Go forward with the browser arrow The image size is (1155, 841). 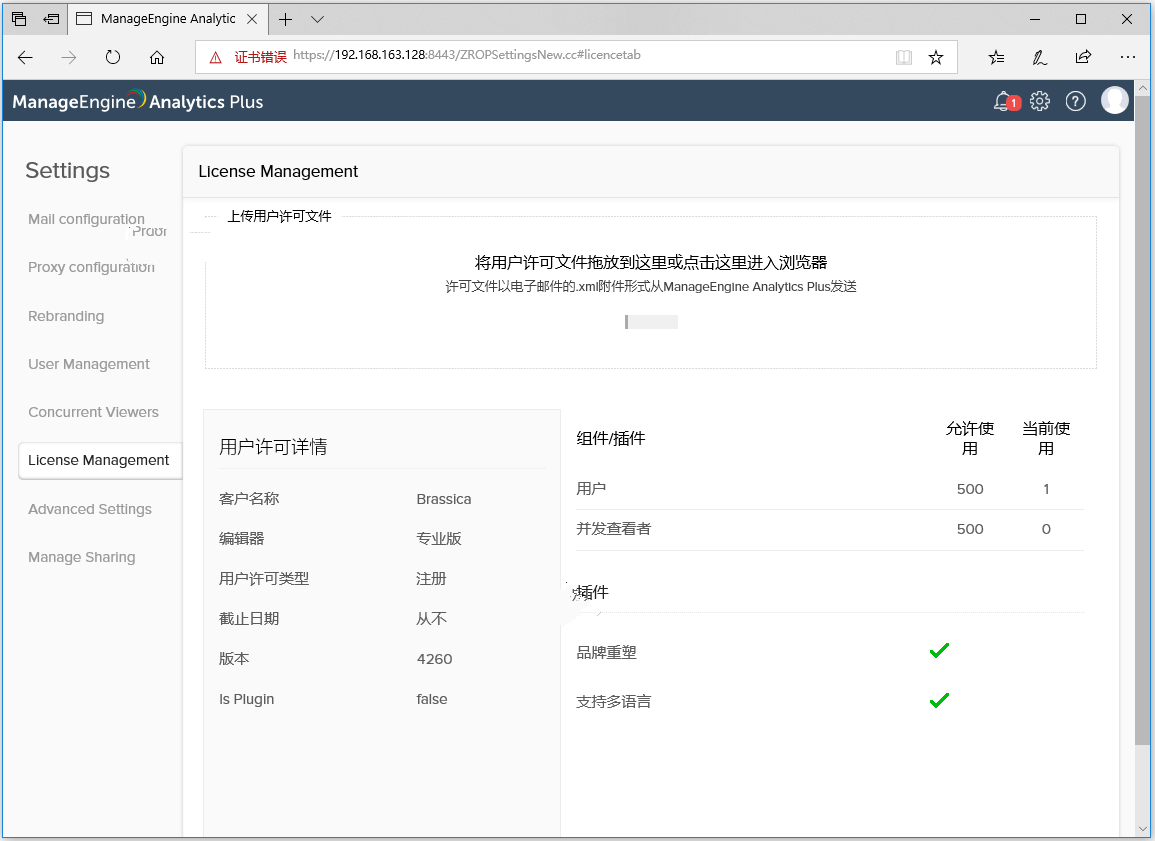pyautogui.click(x=69, y=57)
